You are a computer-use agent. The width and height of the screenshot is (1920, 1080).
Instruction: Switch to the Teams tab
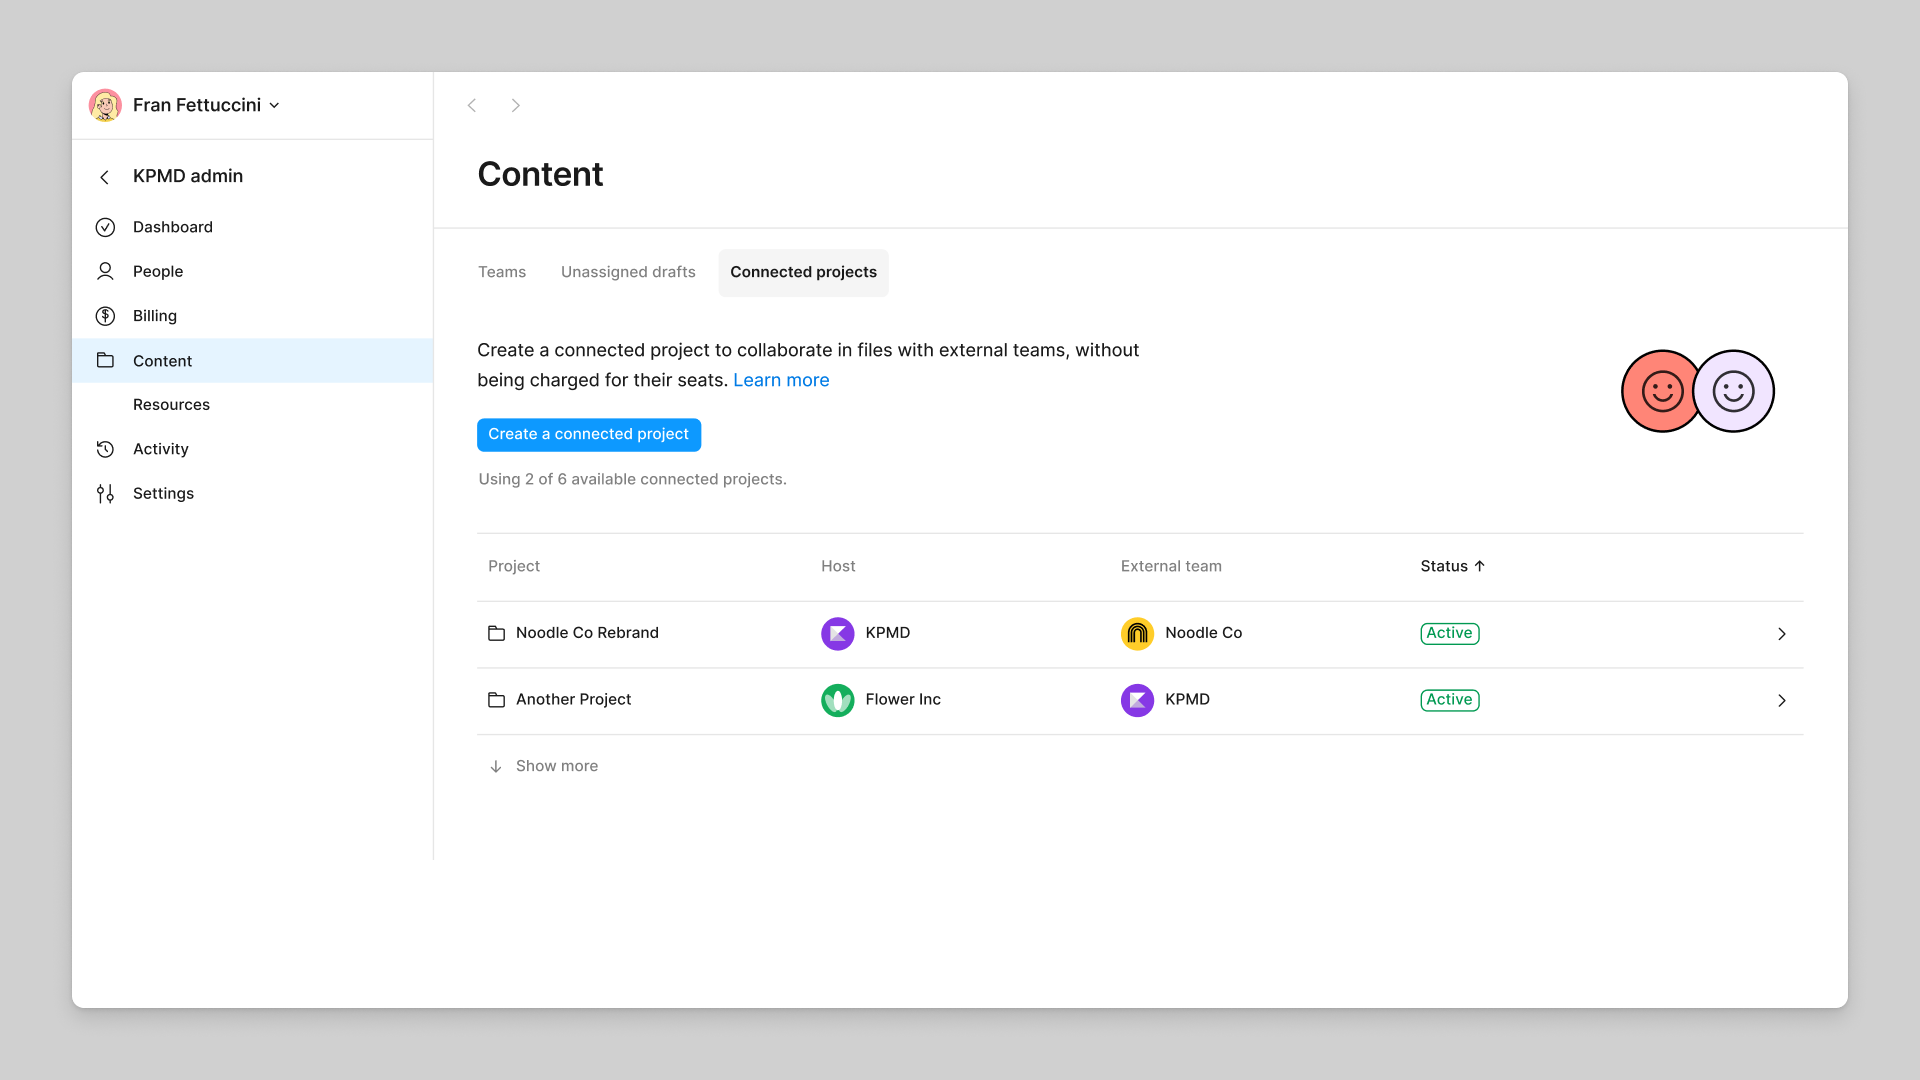point(501,272)
